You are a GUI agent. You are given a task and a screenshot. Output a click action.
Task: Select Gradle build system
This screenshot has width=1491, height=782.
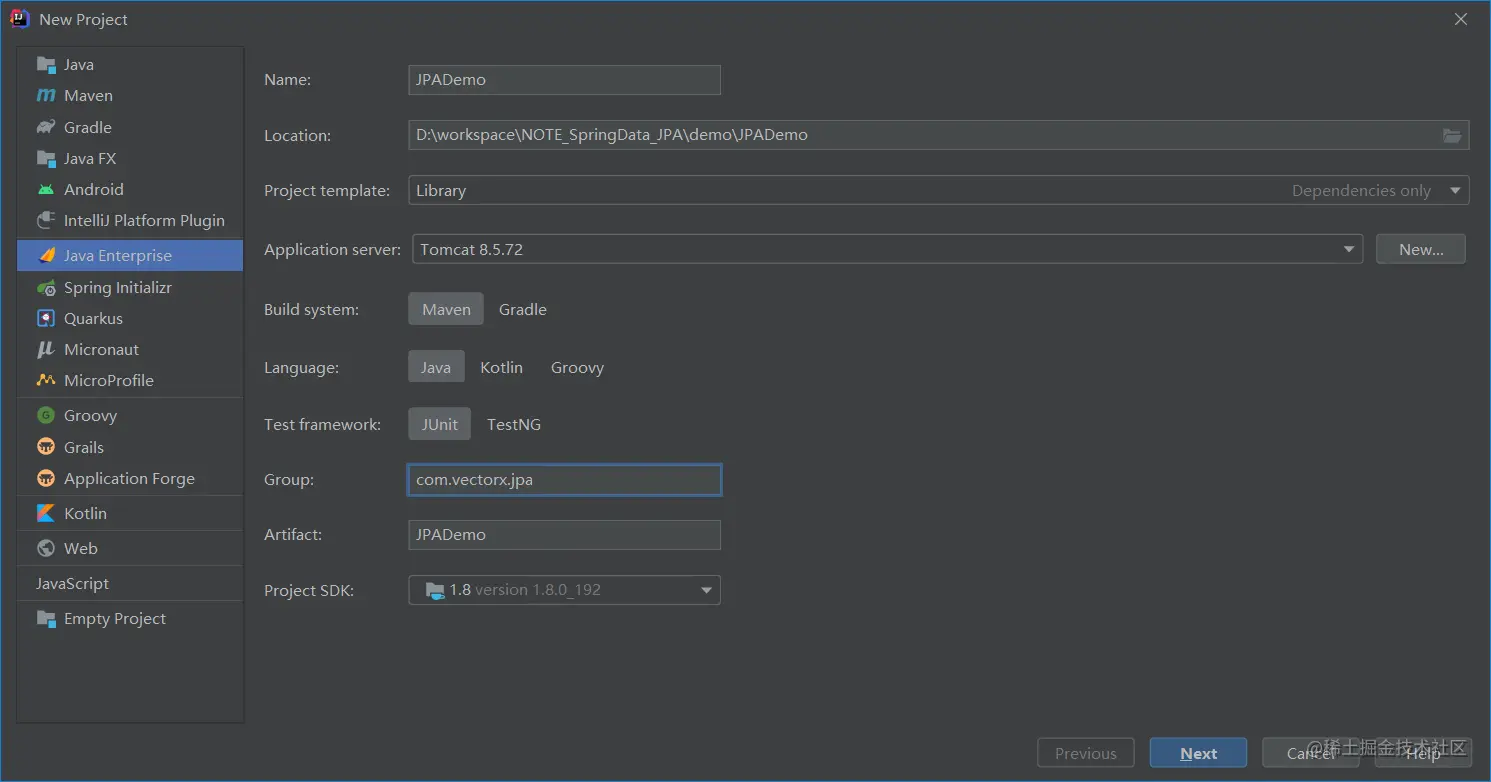click(523, 309)
